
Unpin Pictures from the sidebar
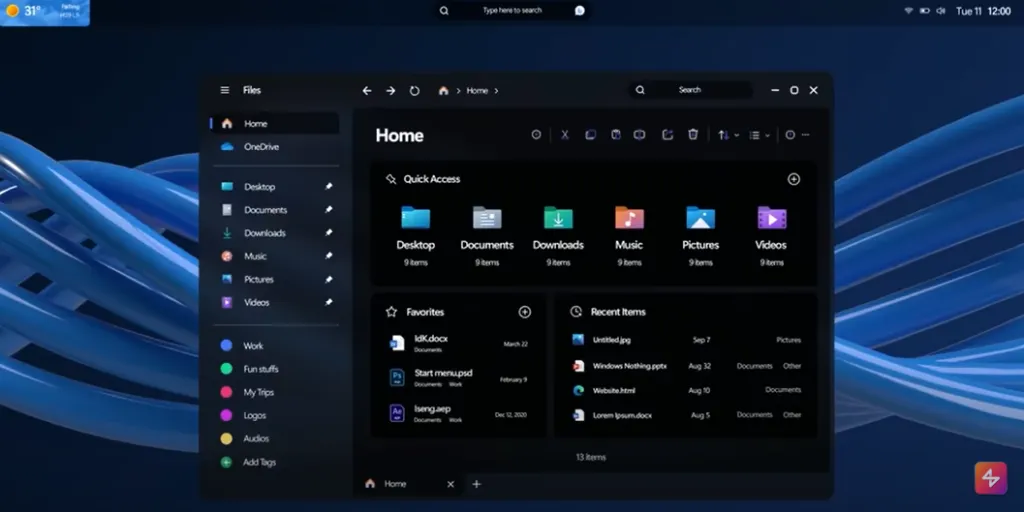[328, 280]
